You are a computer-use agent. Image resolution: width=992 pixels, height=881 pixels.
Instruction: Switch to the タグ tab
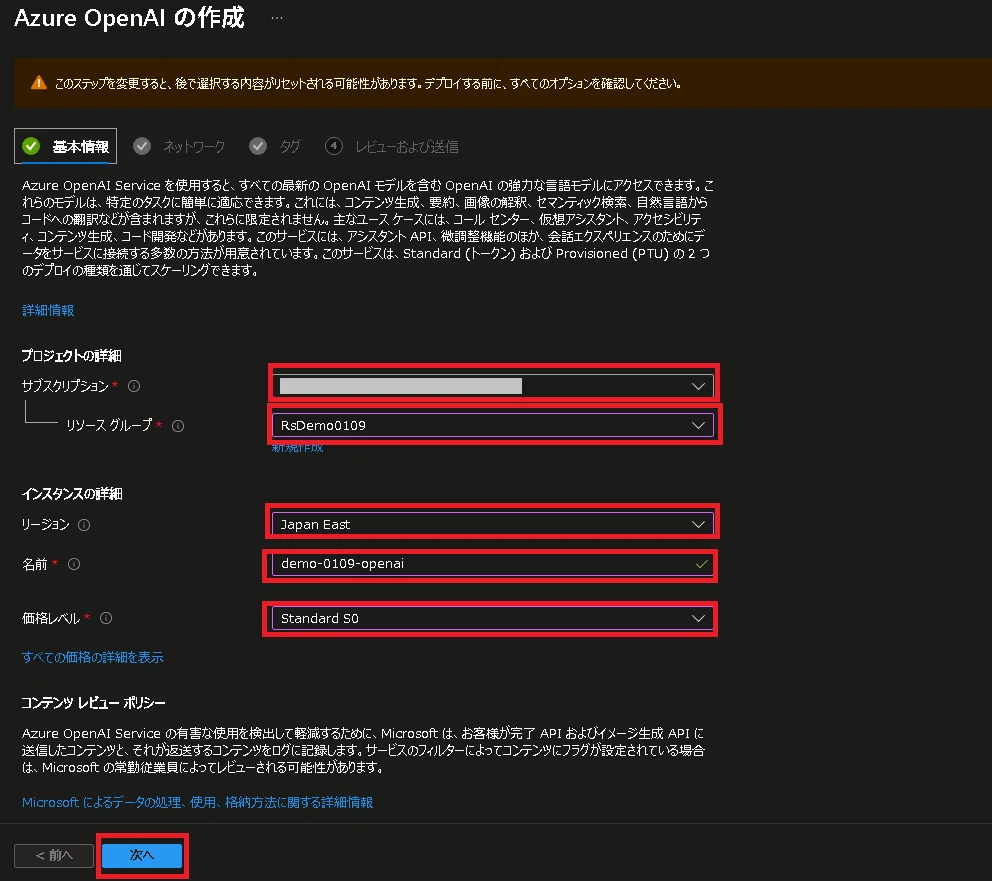point(275,146)
